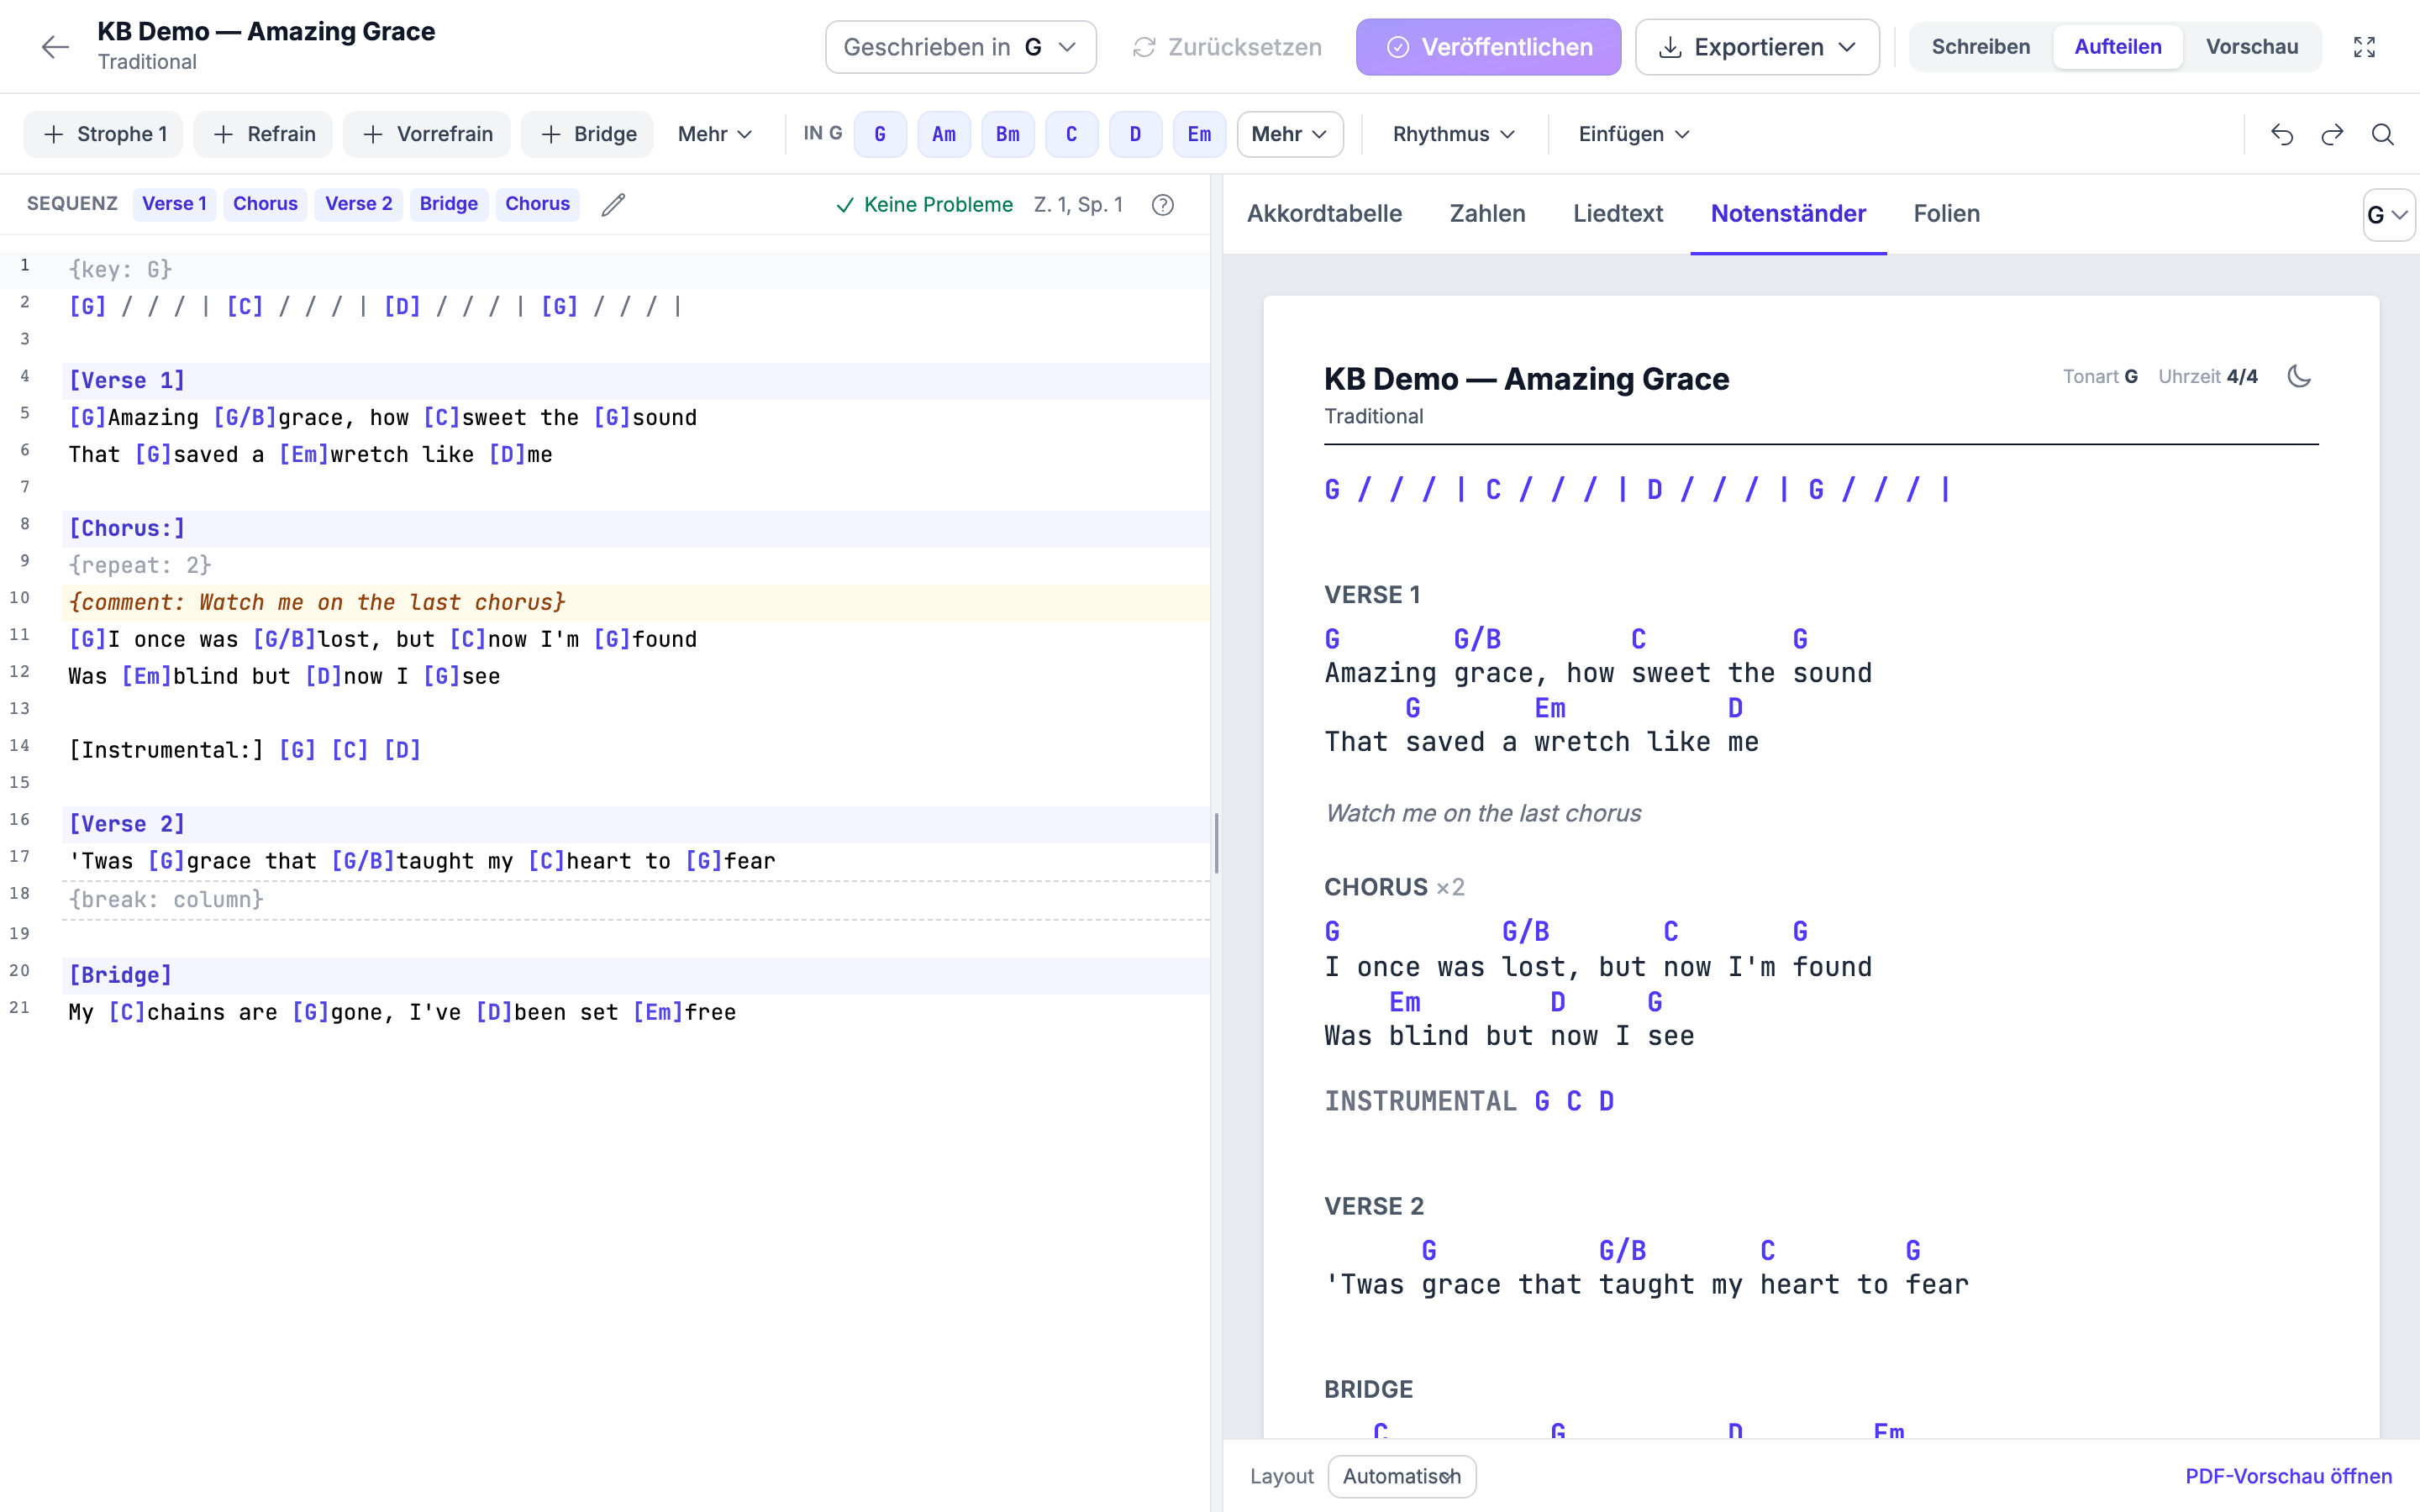2420x1512 pixels.
Task: Switch to Schreiben mode
Action: (1980, 47)
